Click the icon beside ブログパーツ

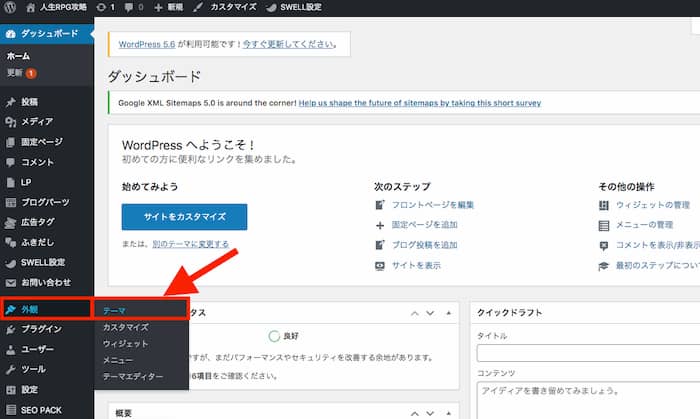(x=11, y=203)
